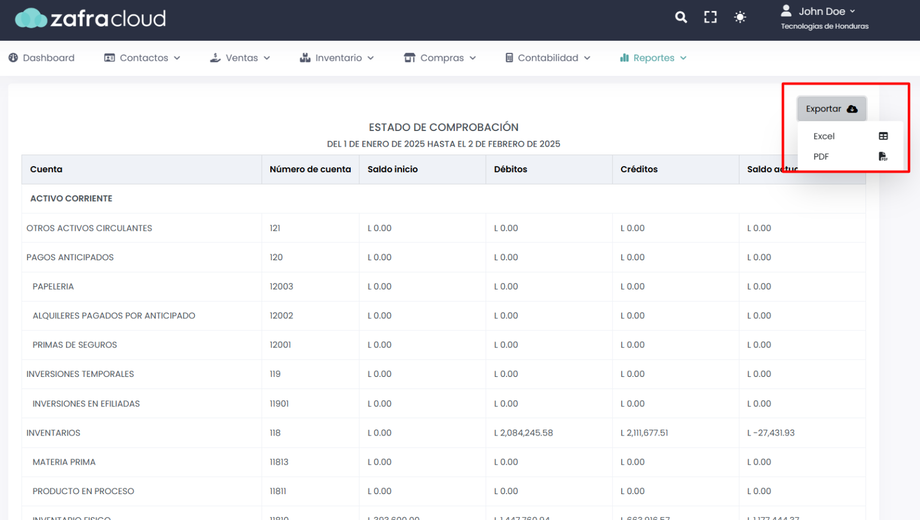Expand the Contabilidad menu

pyautogui.click(x=547, y=58)
